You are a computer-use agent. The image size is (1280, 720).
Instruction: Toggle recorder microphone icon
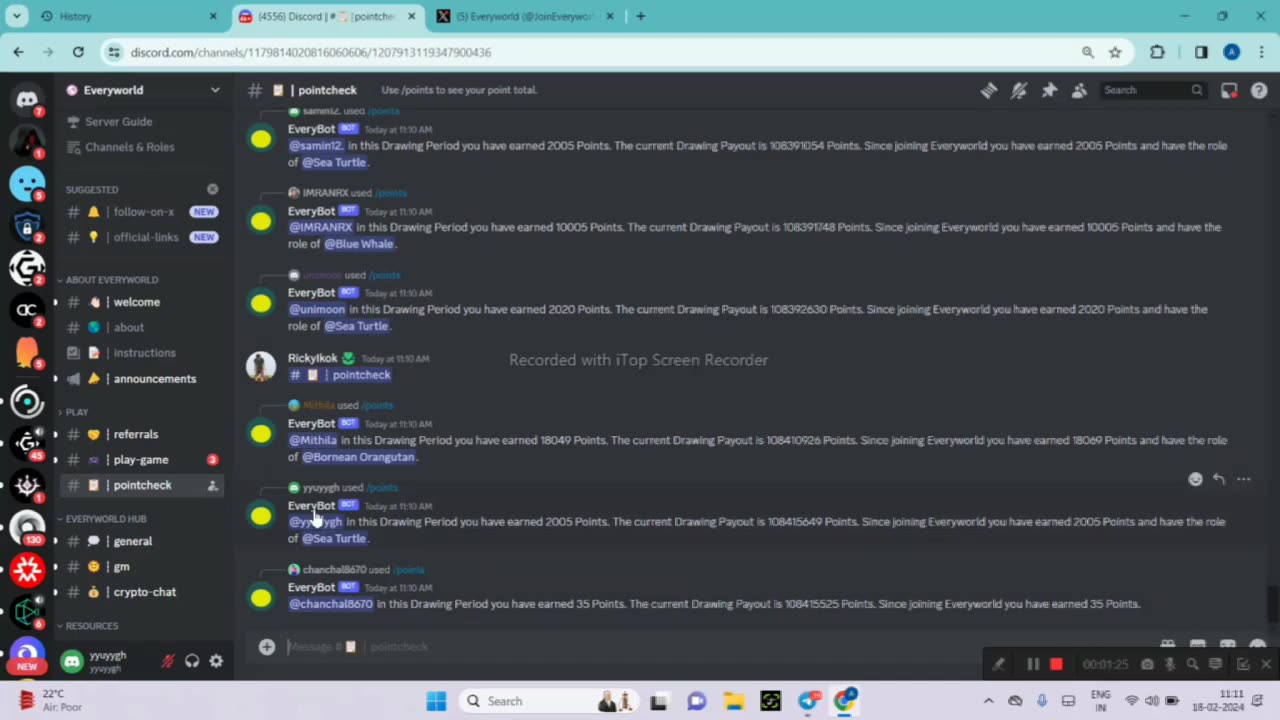click(1169, 664)
